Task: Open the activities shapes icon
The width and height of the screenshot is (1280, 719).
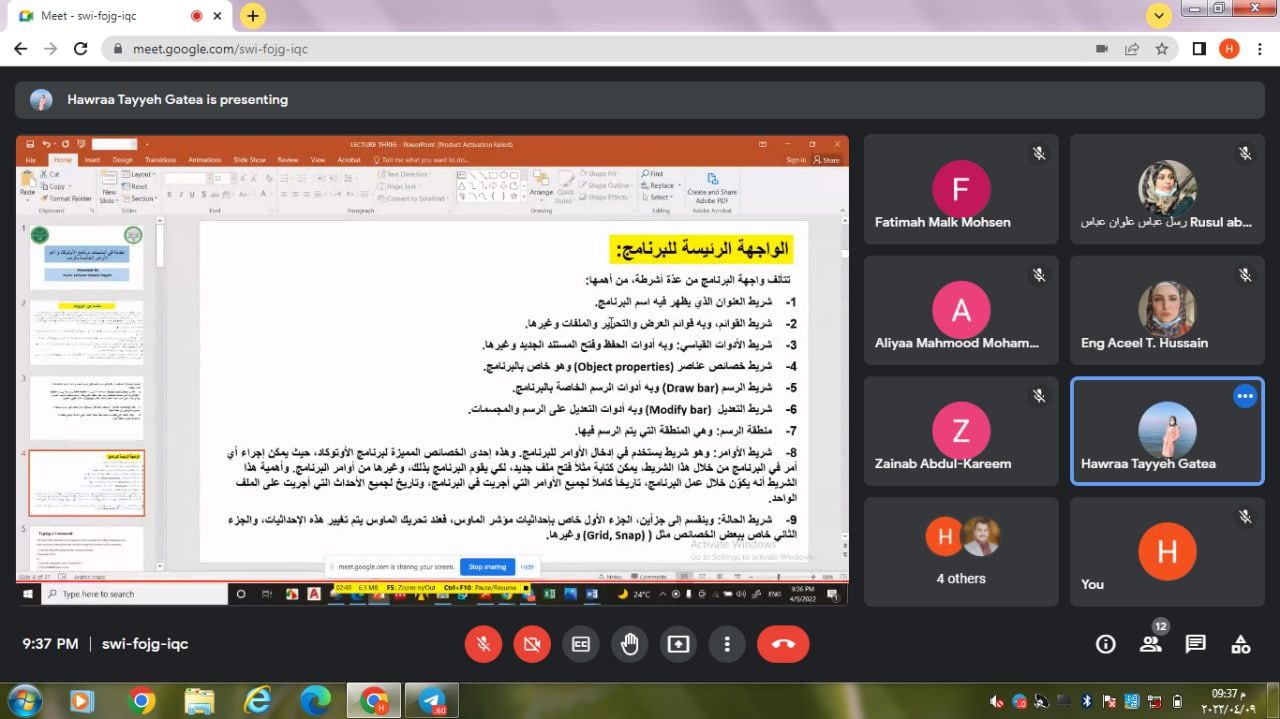Action: tap(1240, 644)
